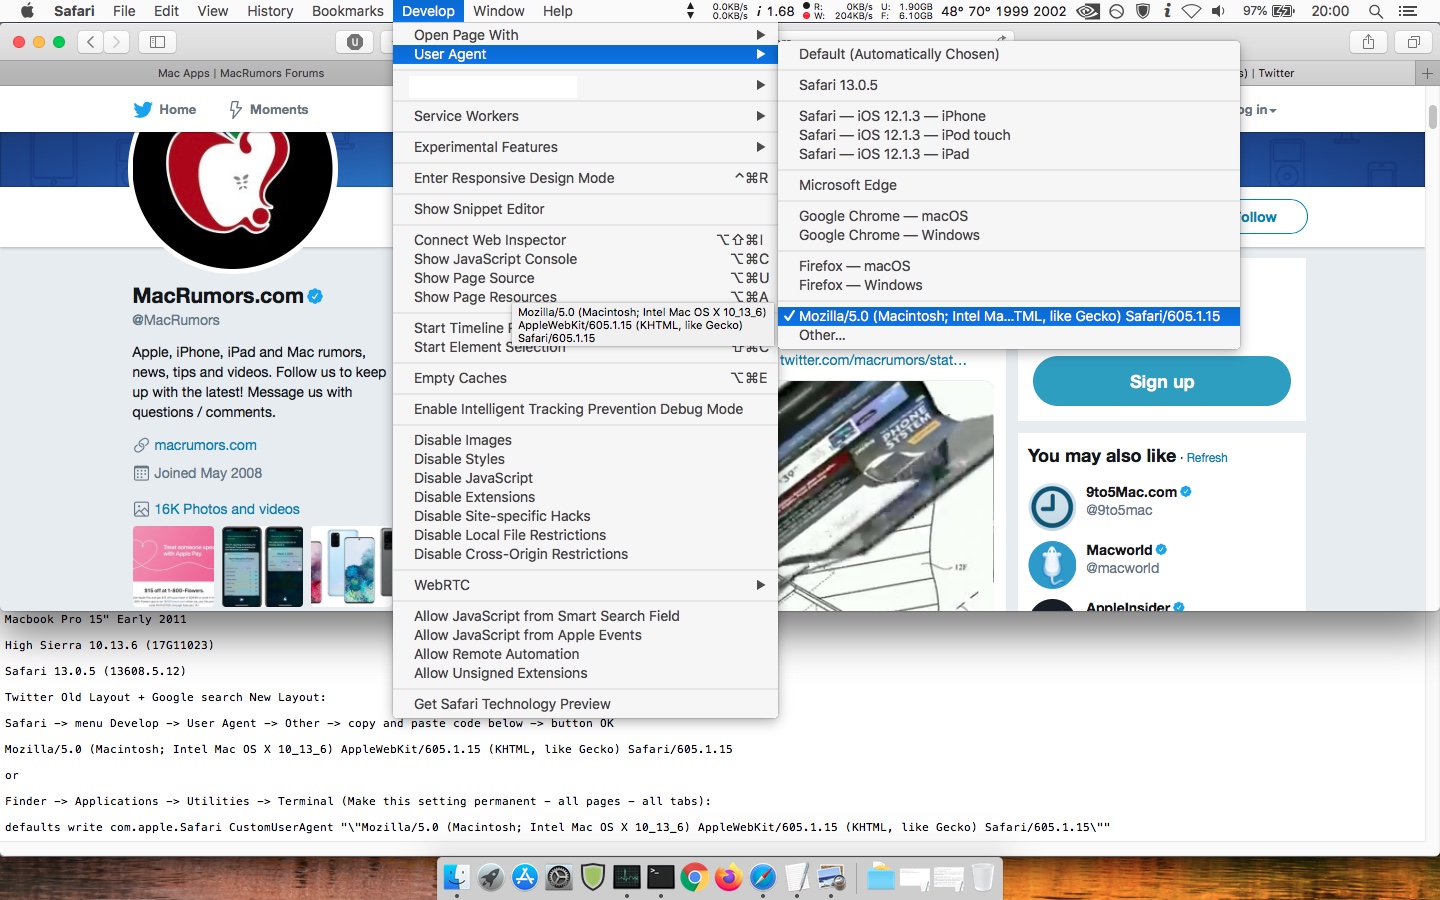Open Notification Center list icon
Viewport: 1440px width, 900px height.
point(1409,11)
